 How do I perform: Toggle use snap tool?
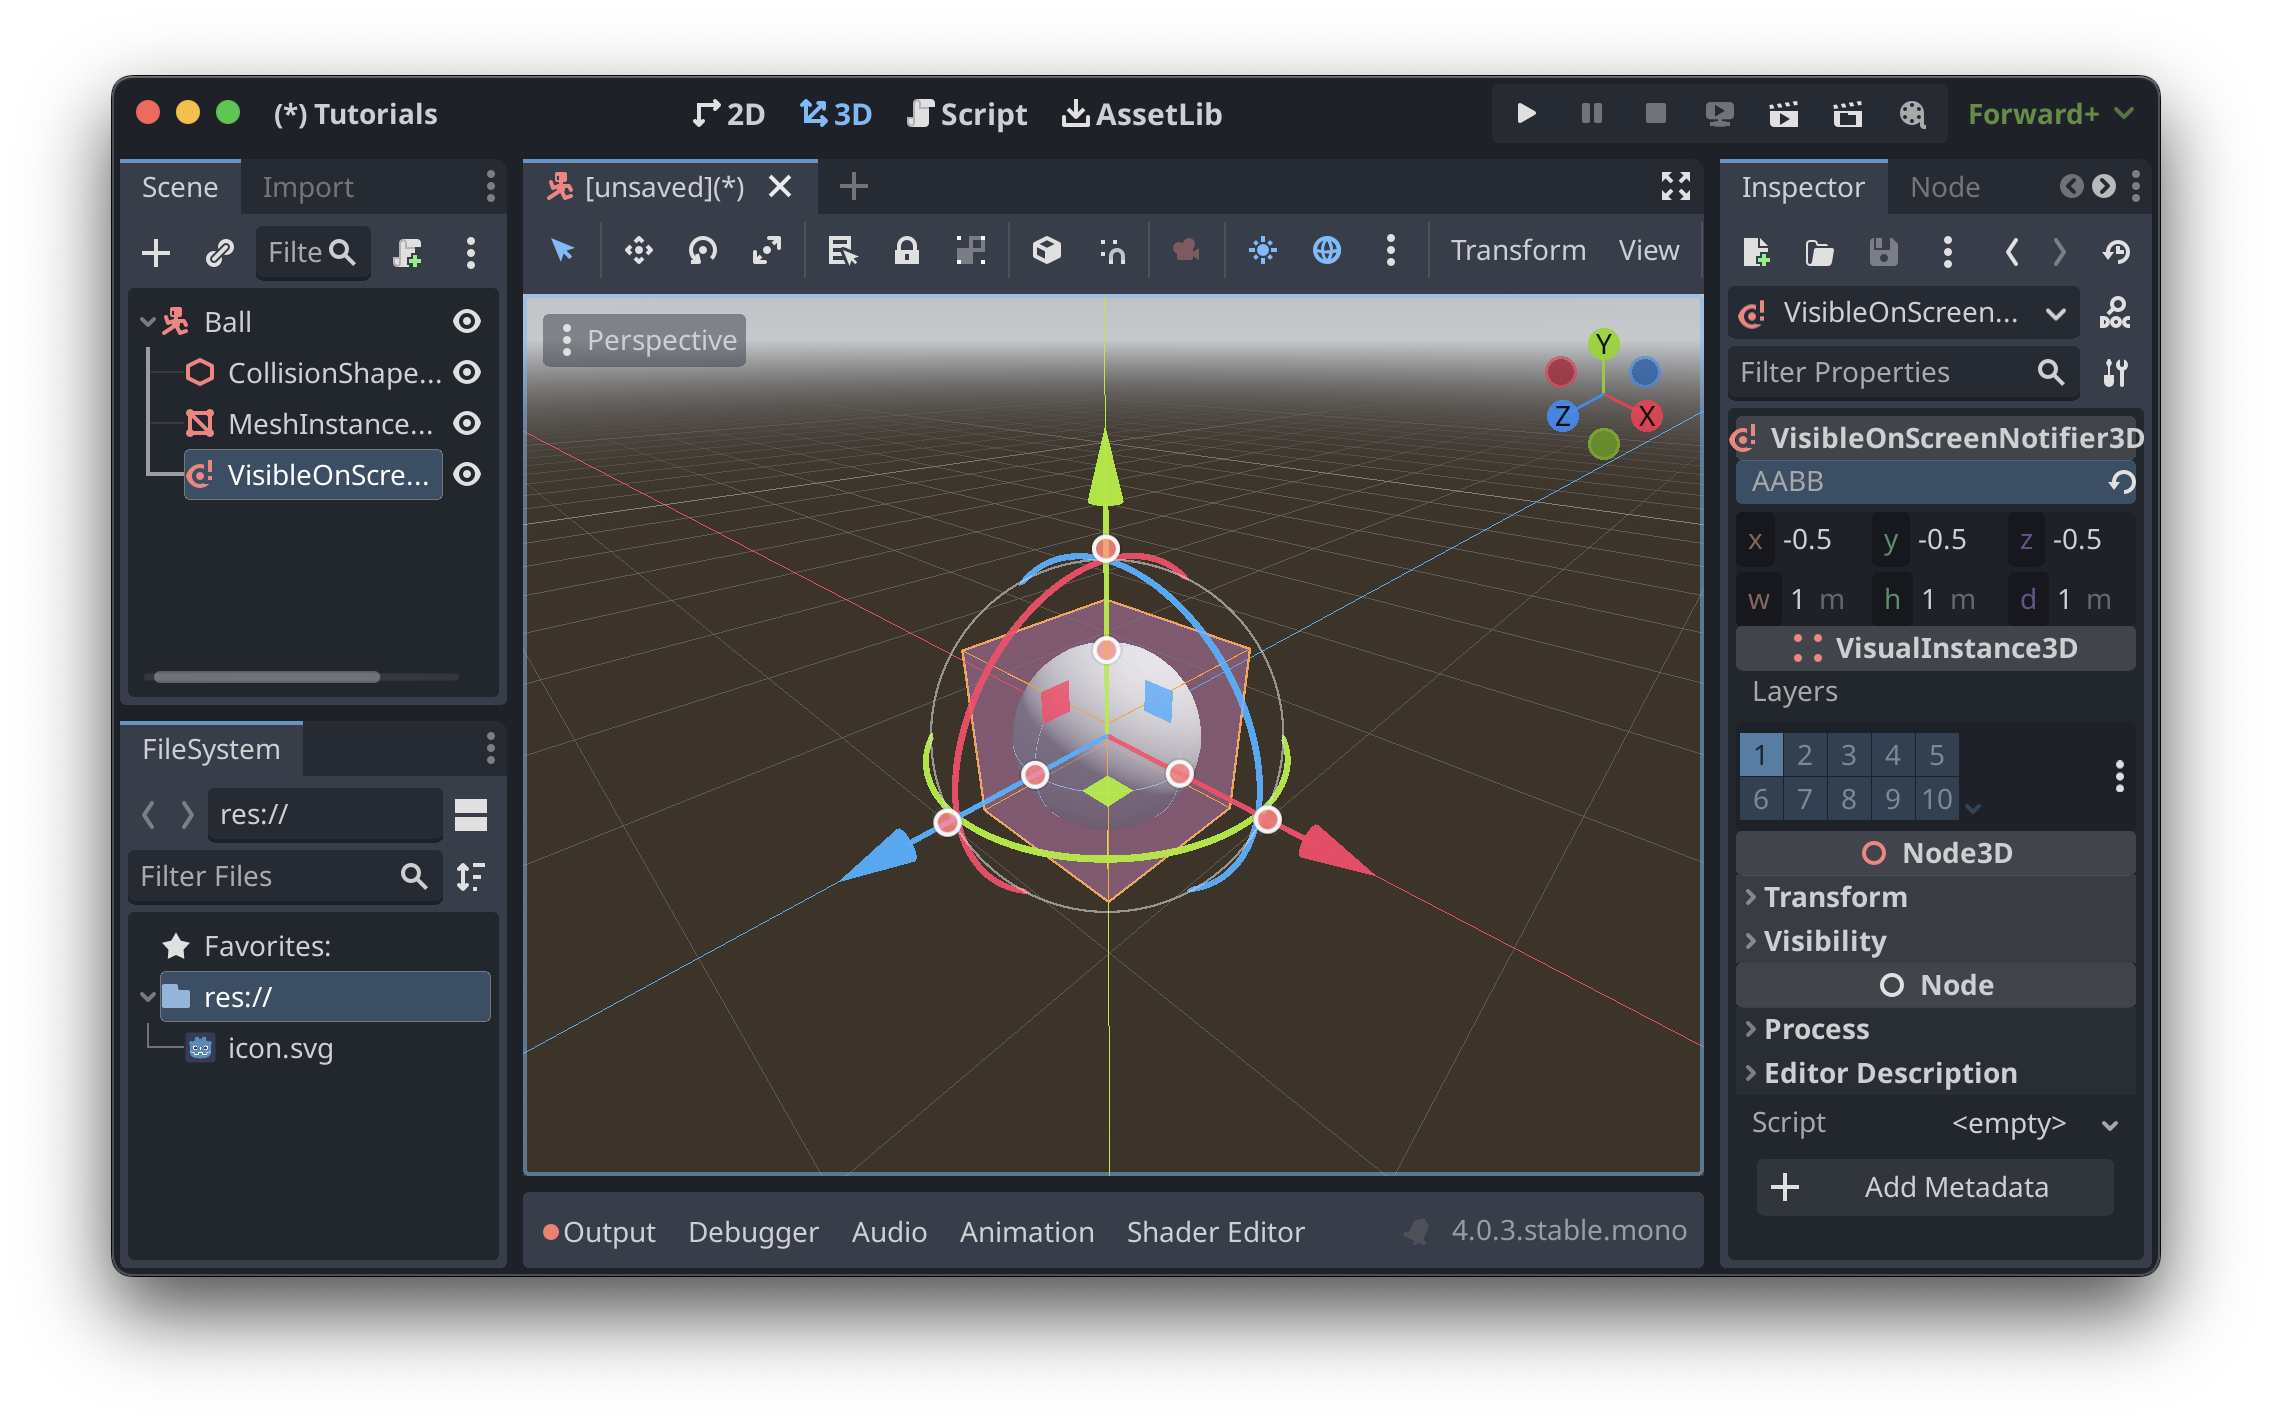coord(1112,250)
